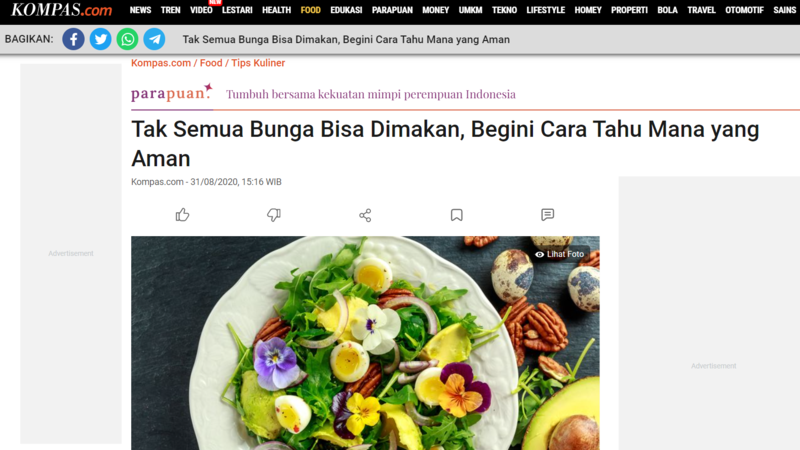Share article via Telegram icon
This screenshot has width=800, height=450.
click(x=154, y=39)
